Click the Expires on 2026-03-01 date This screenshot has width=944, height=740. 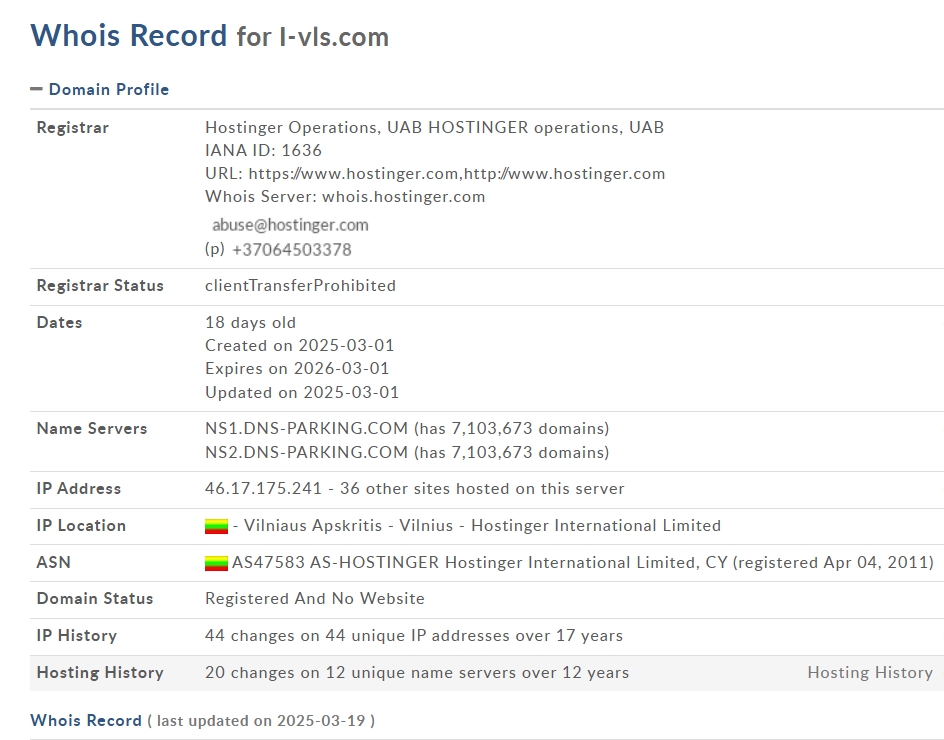point(297,368)
